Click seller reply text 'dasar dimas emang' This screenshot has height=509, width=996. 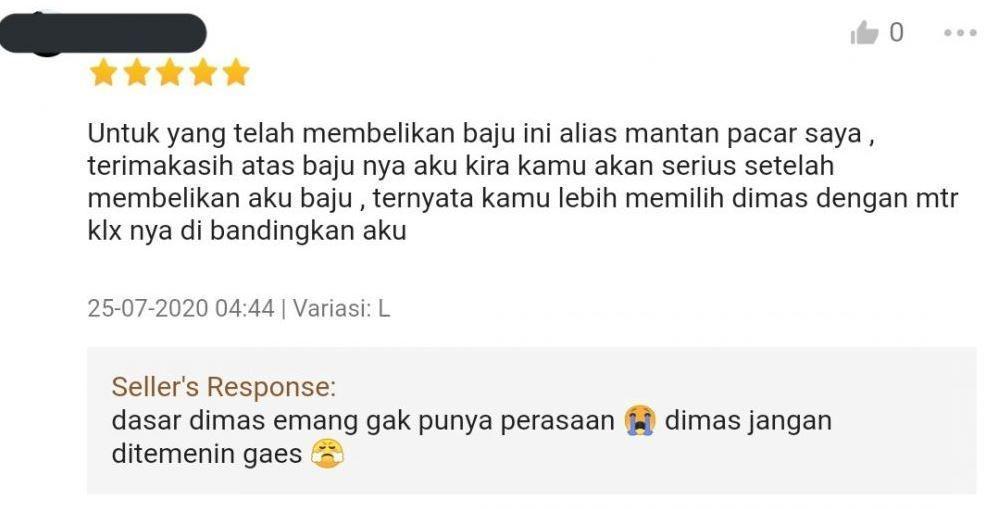(x=363, y=422)
